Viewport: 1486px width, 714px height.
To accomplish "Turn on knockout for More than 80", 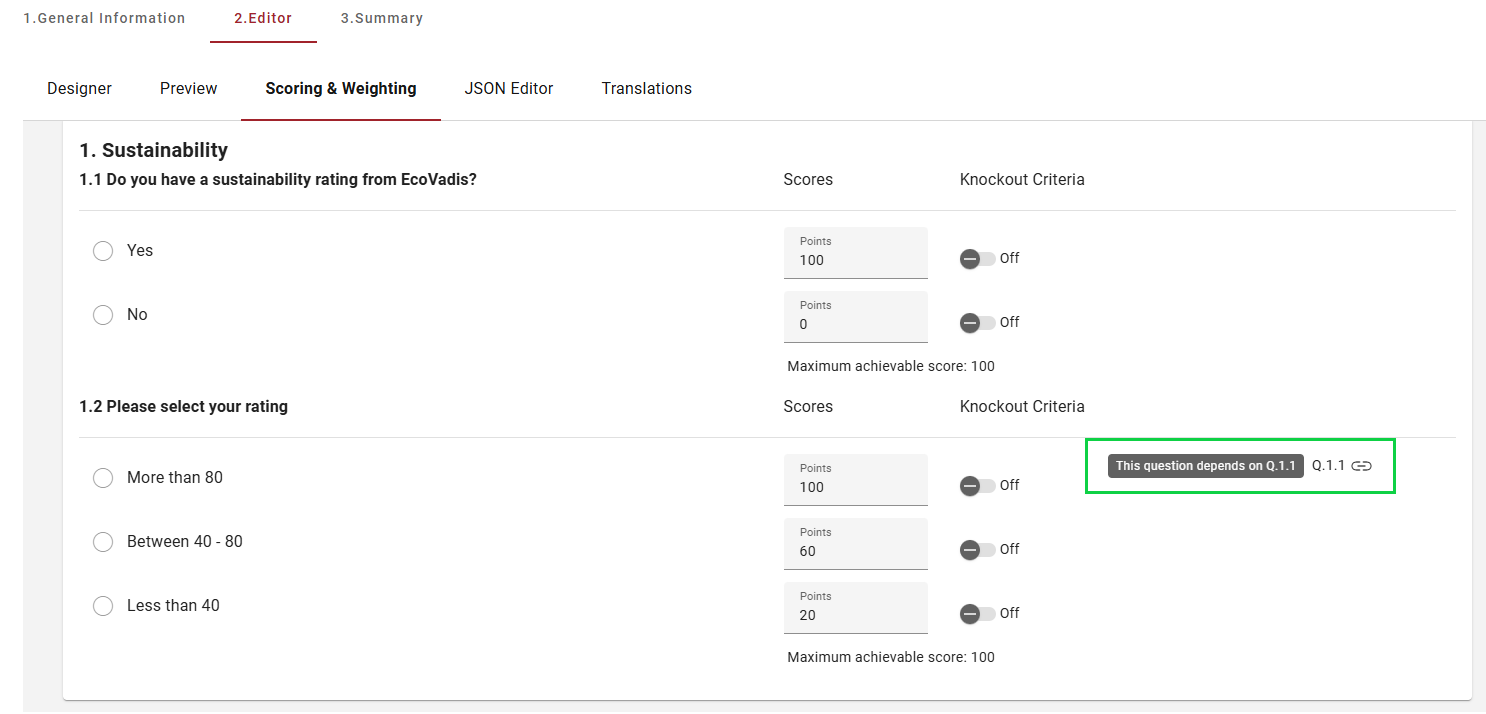I will pos(977,486).
